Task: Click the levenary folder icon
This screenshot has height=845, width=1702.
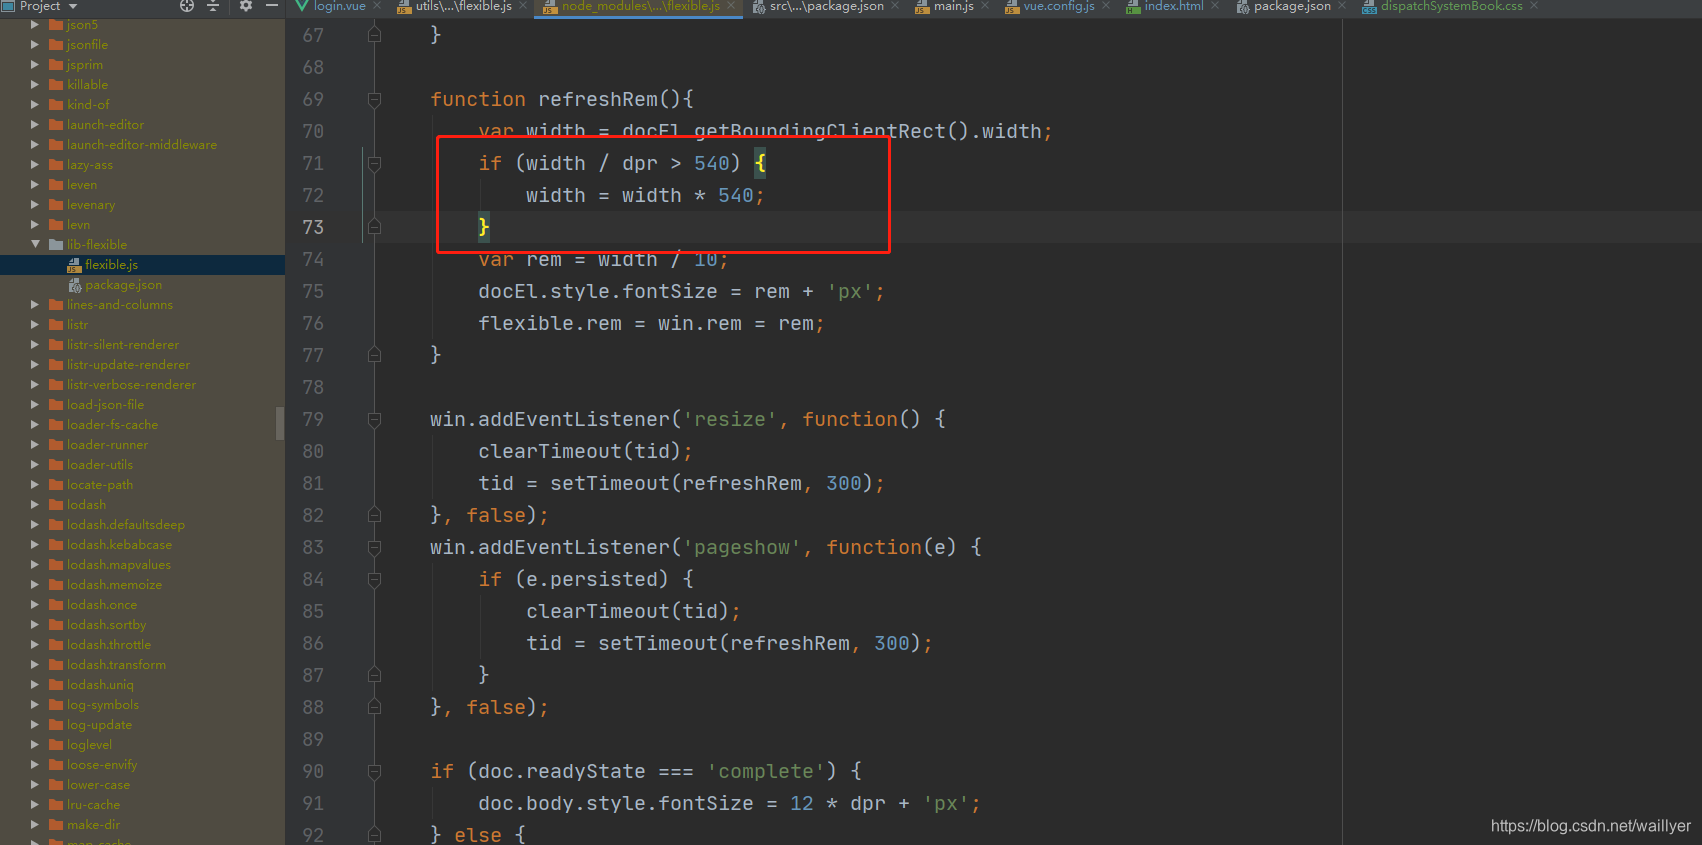Action: pos(56,205)
